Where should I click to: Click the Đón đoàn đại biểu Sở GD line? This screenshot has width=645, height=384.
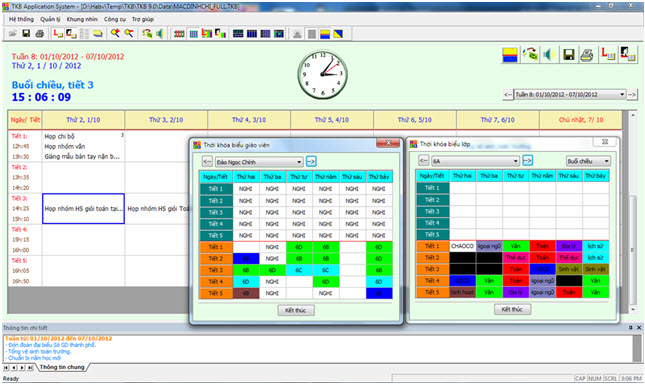[x=52, y=345]
